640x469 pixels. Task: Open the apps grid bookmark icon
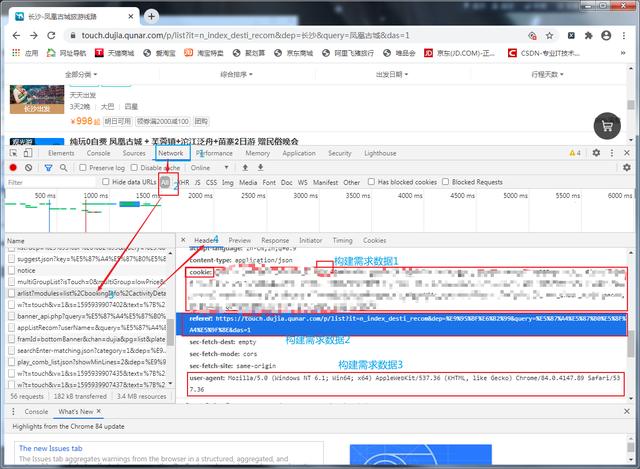pos(16,53)
